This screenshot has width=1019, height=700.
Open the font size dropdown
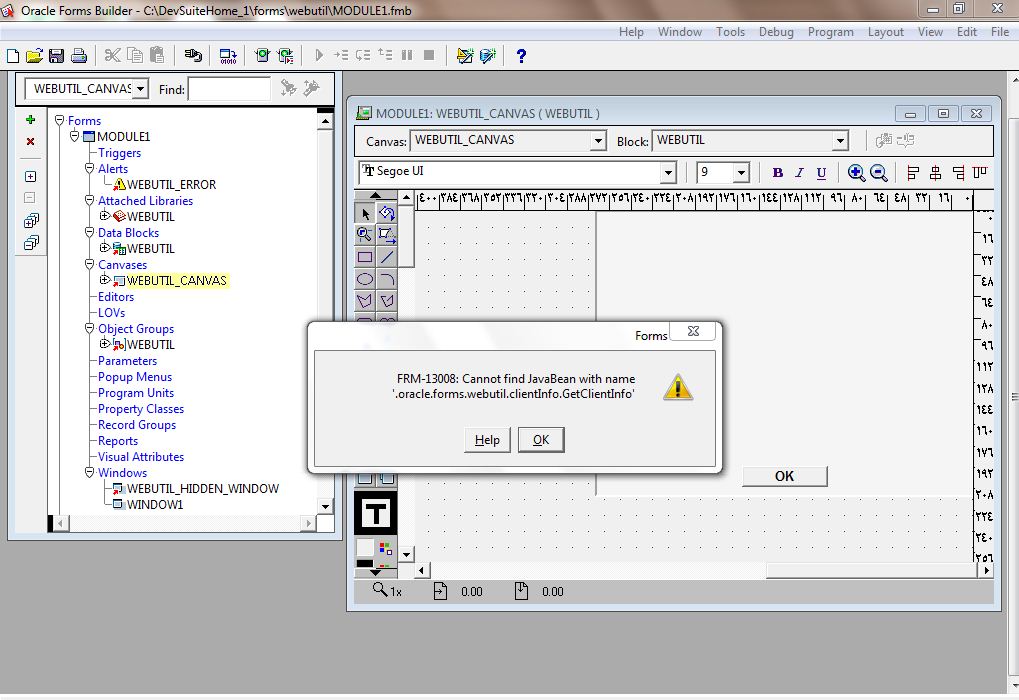click(x=741, y=173)
